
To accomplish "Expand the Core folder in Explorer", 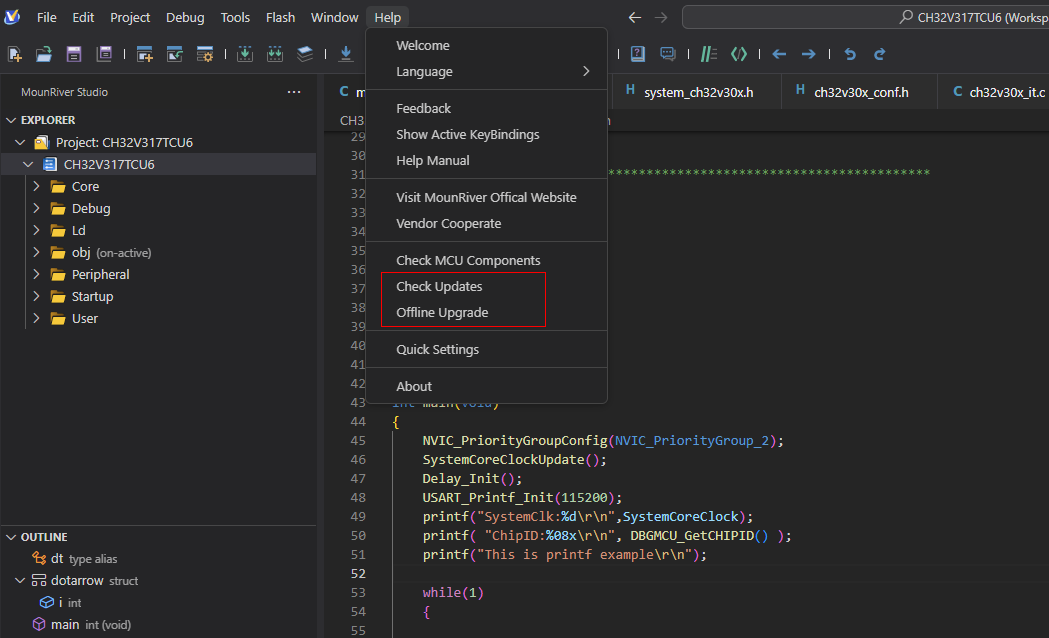I will click(36, 186).
